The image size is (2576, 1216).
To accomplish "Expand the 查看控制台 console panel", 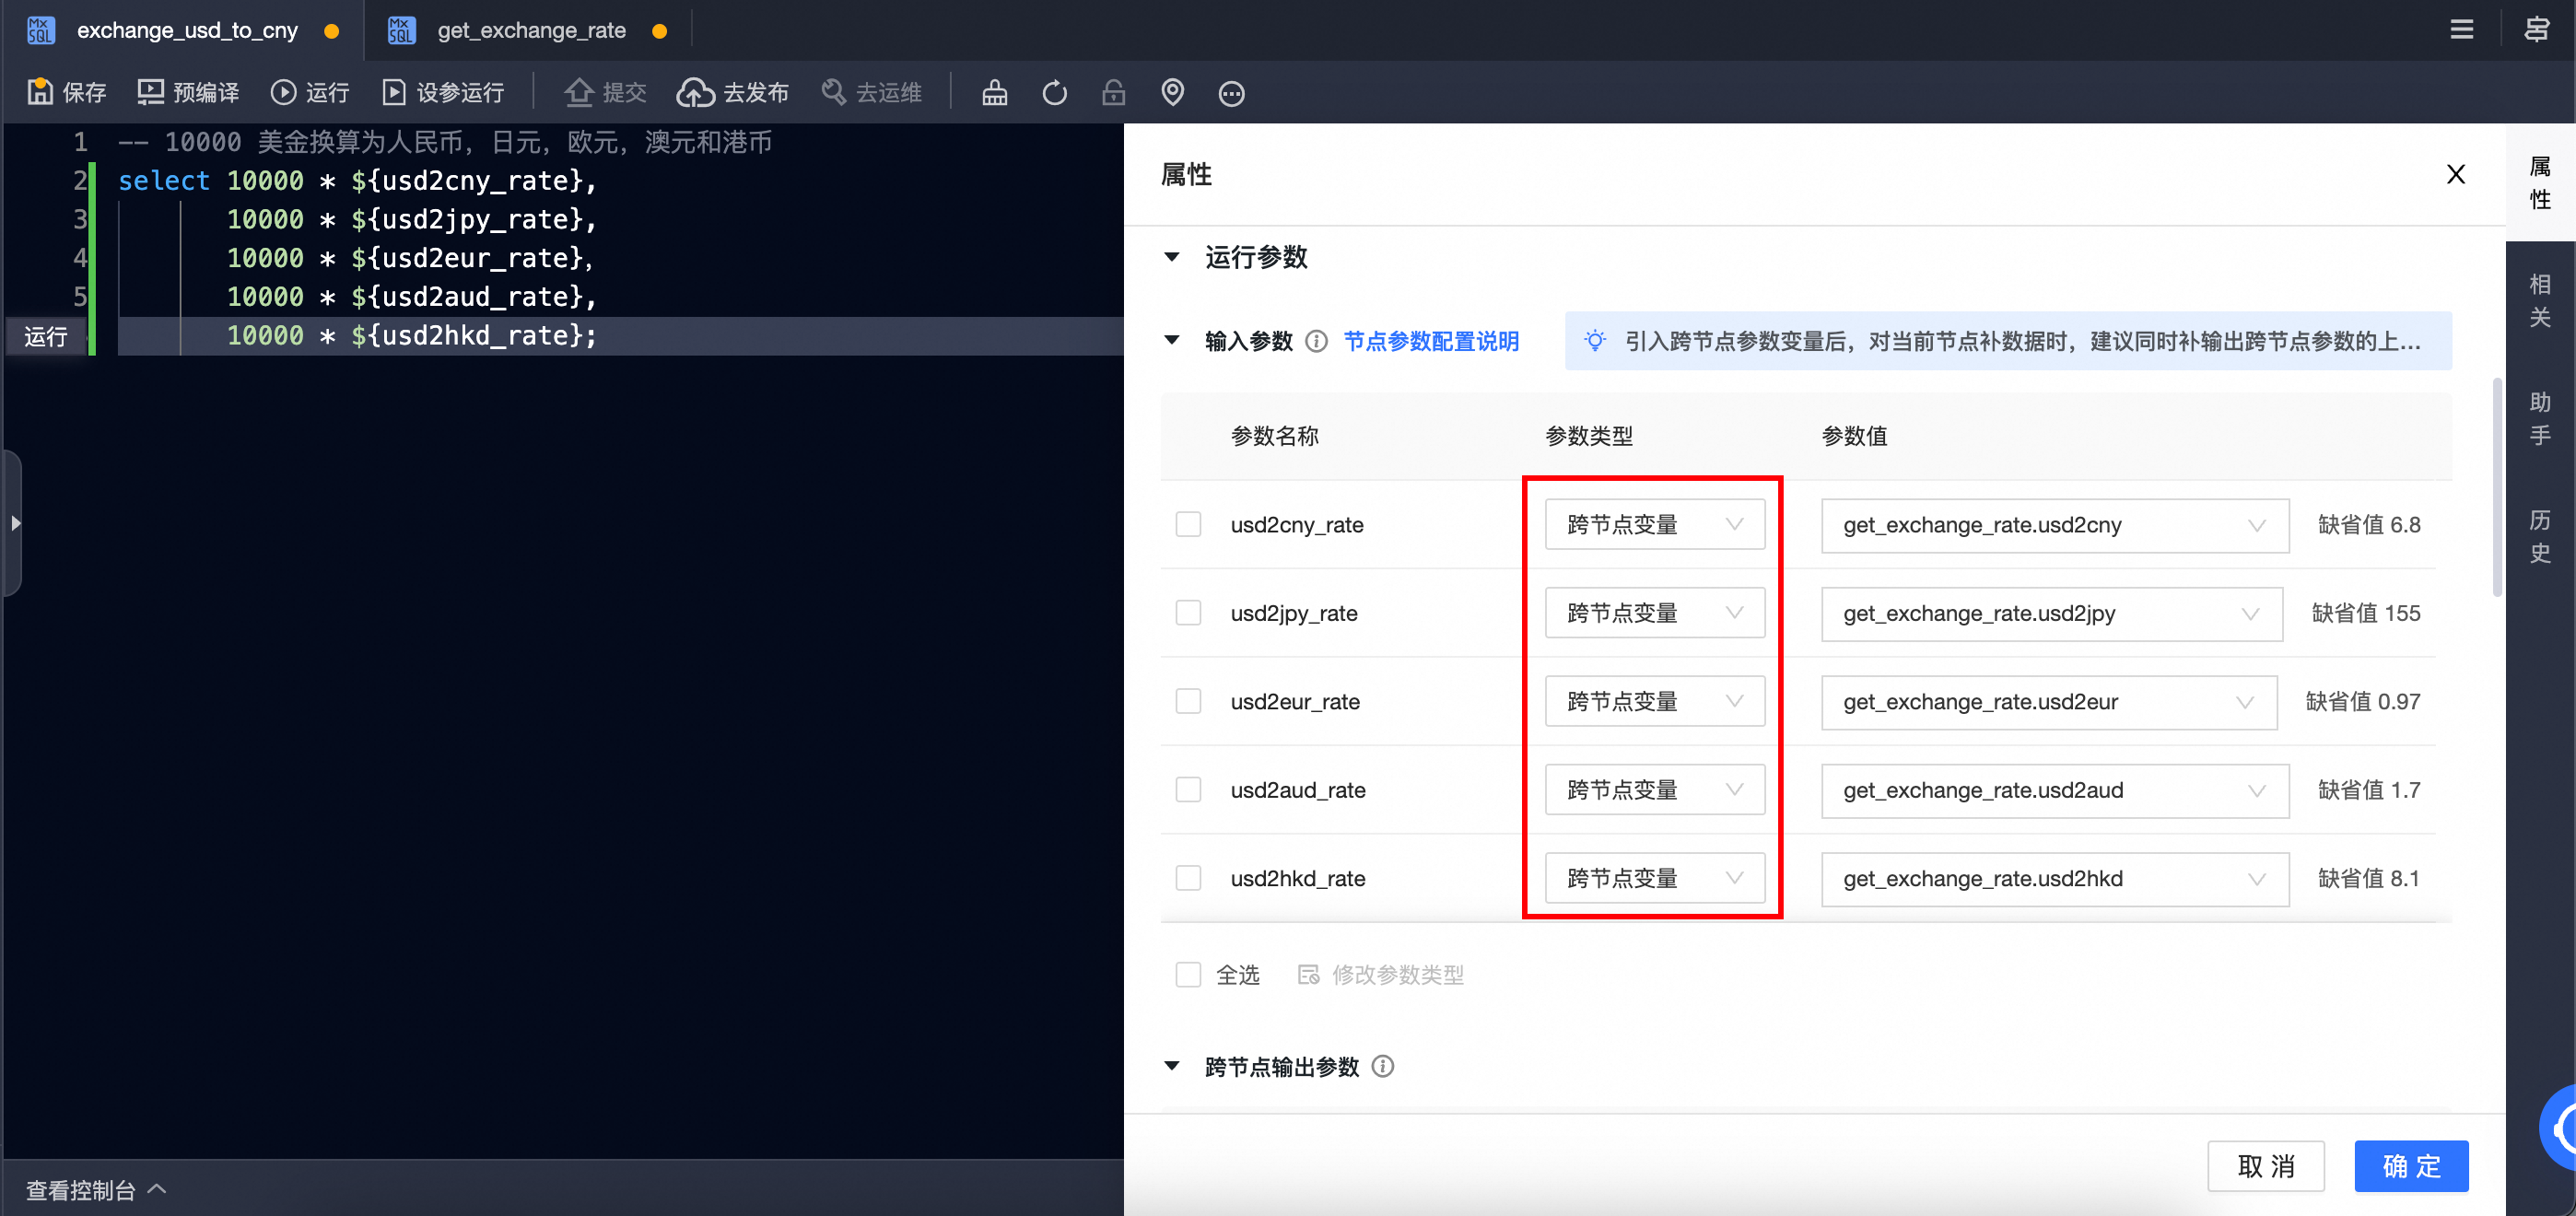I will (x=95, y=1189).
